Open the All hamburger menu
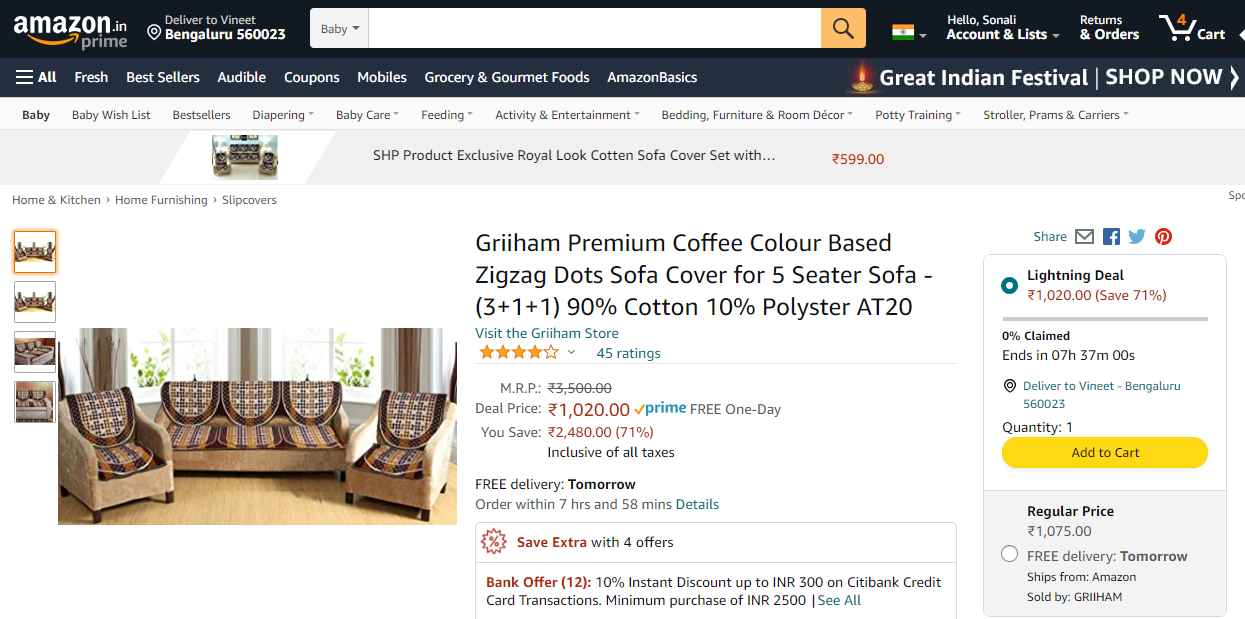This screenshot has height=619, width=1245. point(36,77)
